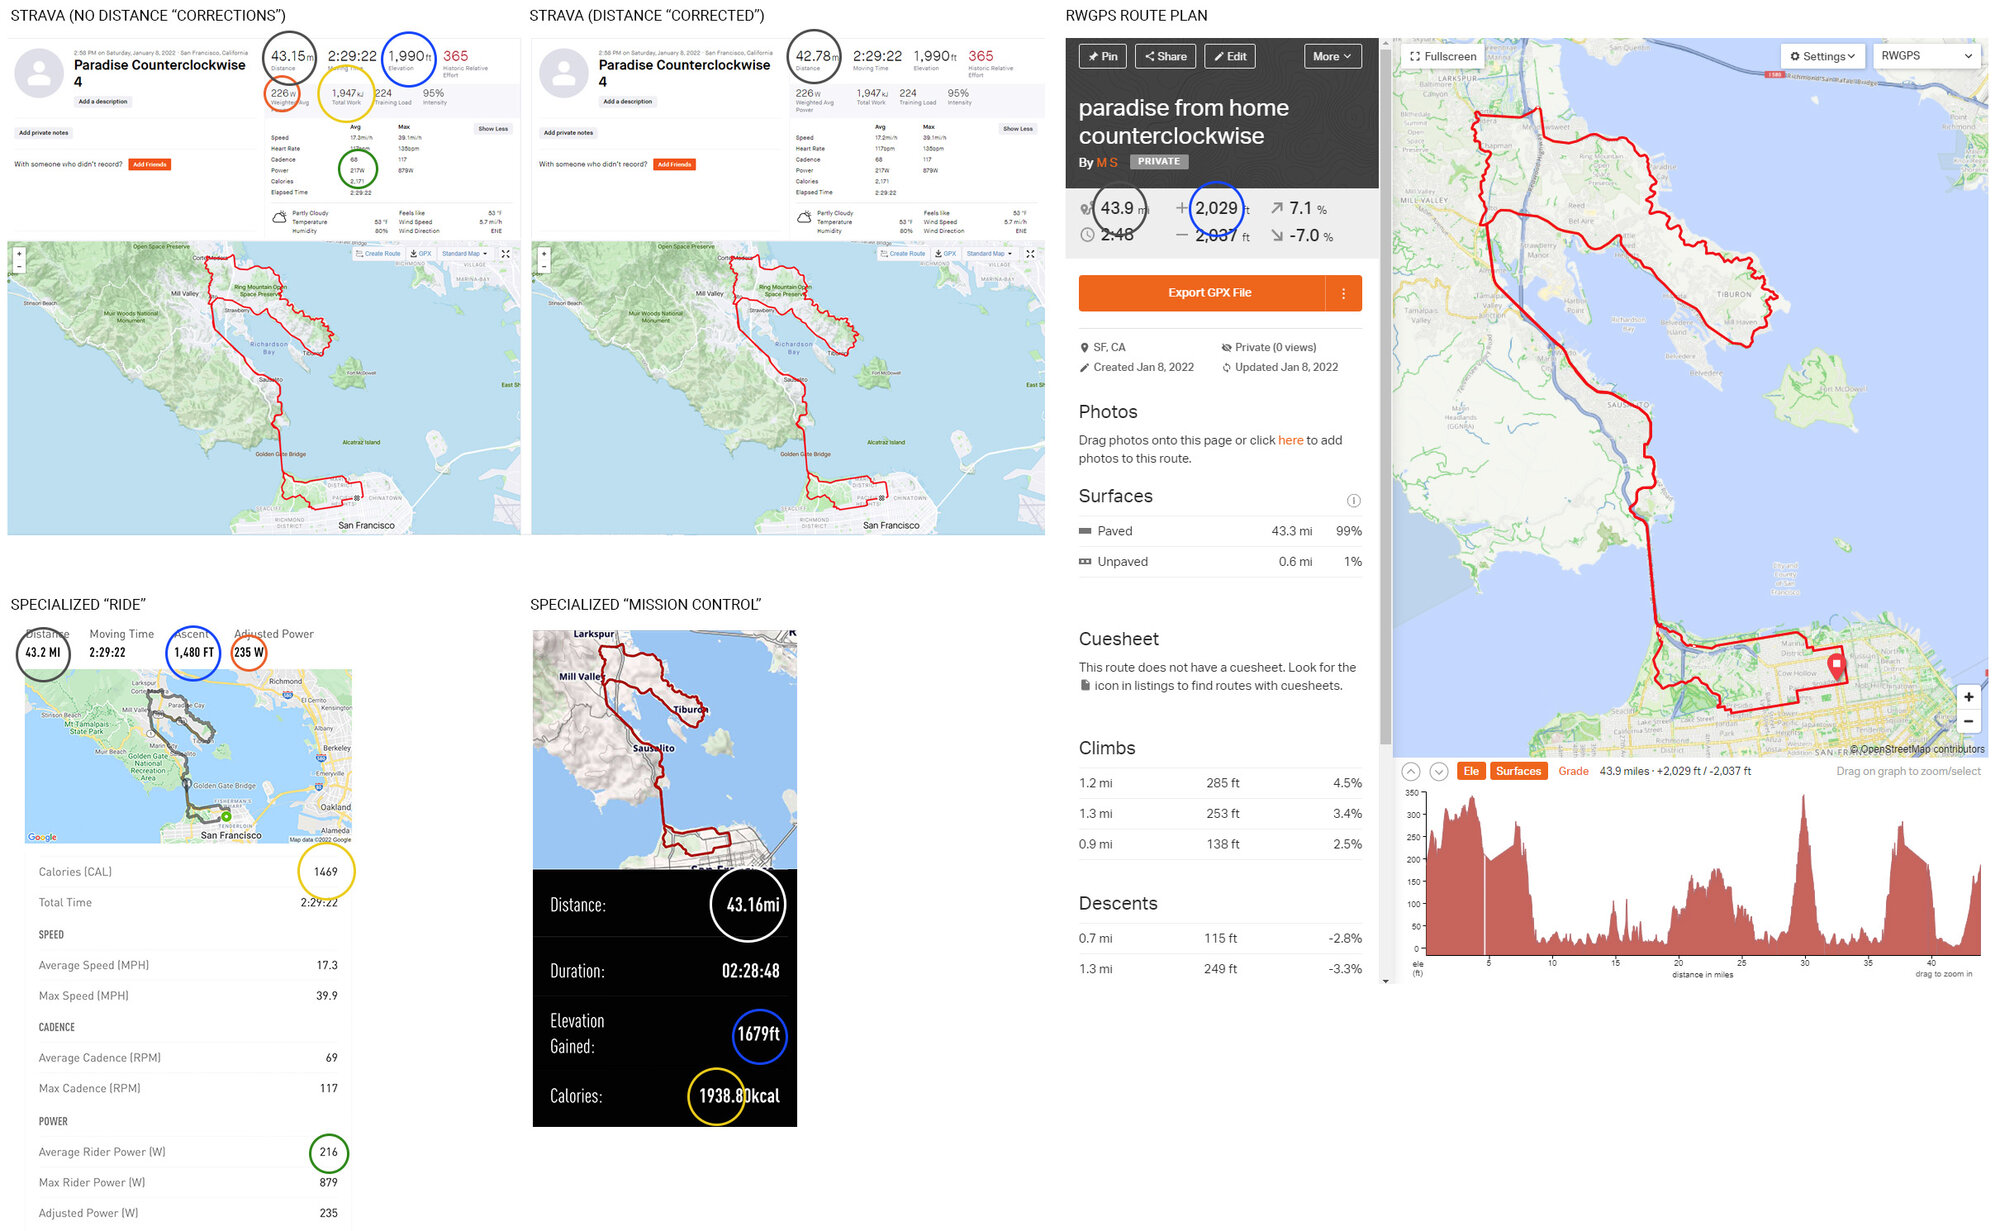Toggle Surfaces overlay on elevation graph
The height and width of the screenshot is (1231, 2000).
(x=1518, y=771)
